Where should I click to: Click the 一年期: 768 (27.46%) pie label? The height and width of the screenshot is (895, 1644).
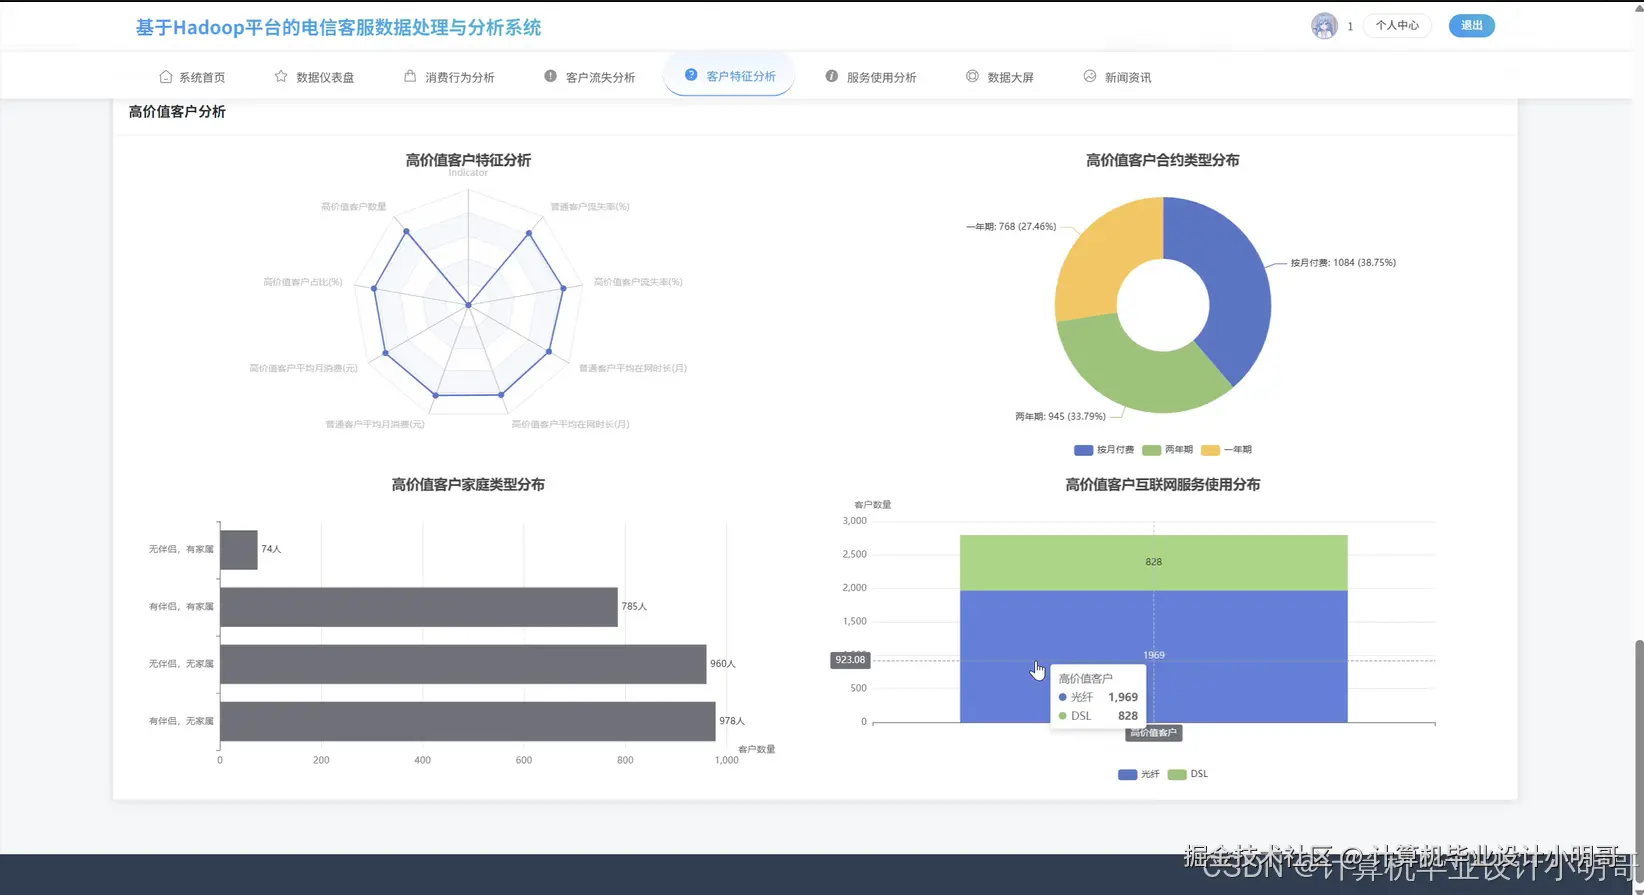pos(1011,227)
